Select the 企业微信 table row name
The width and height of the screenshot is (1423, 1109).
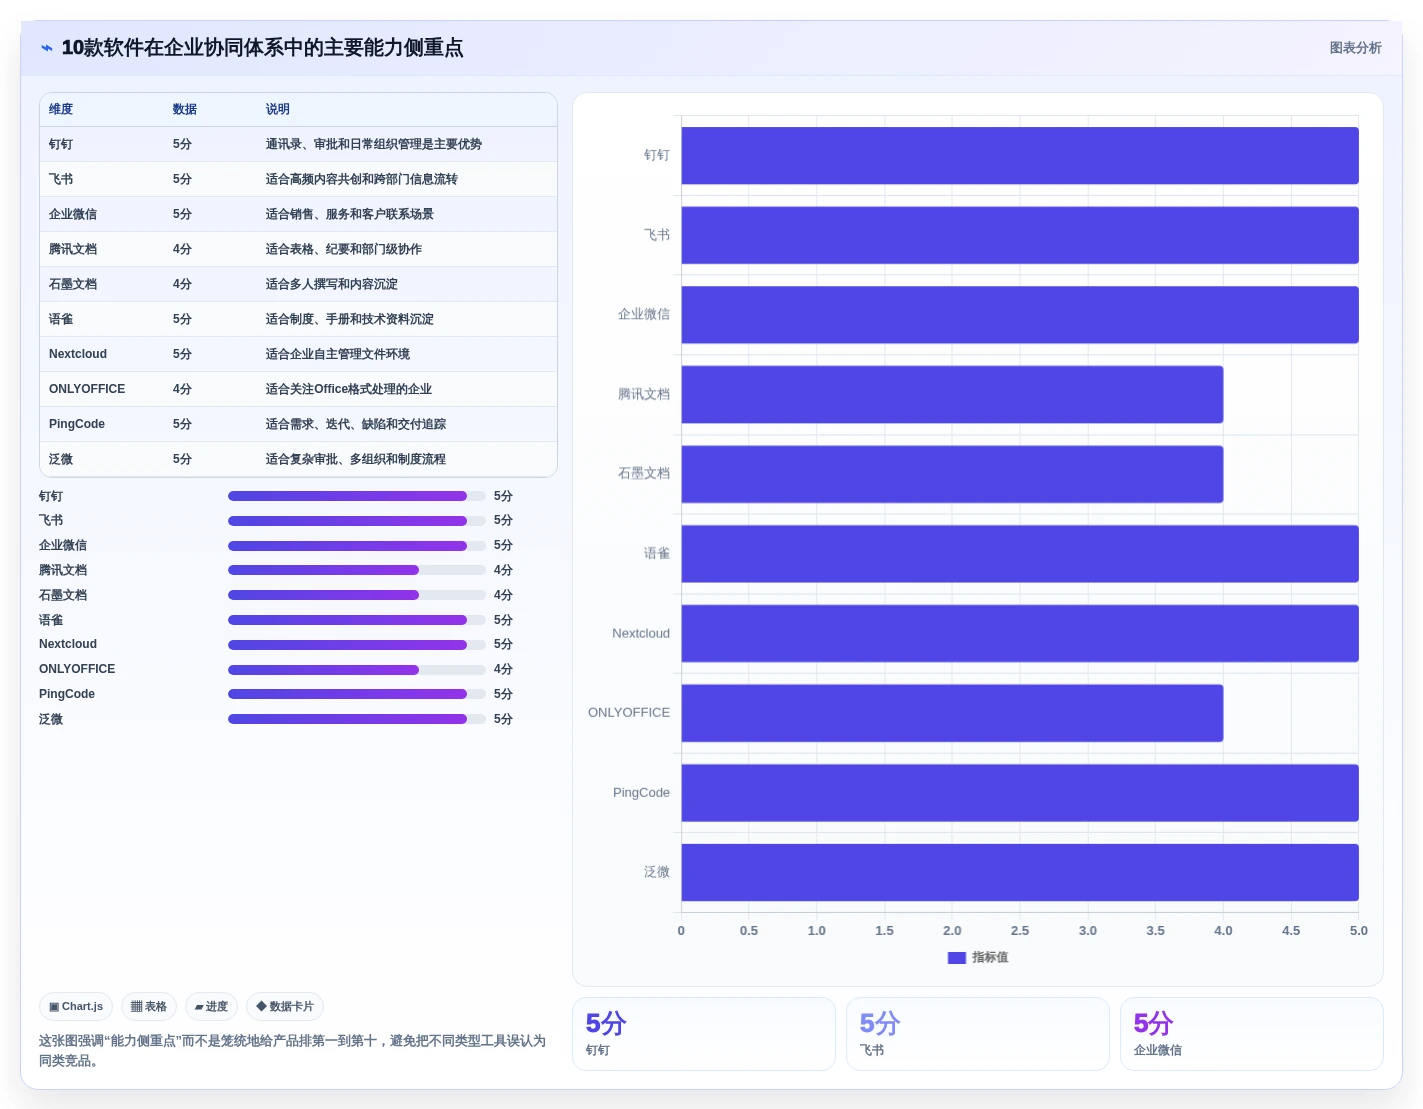pyautogui.click(x=73, y=214)
